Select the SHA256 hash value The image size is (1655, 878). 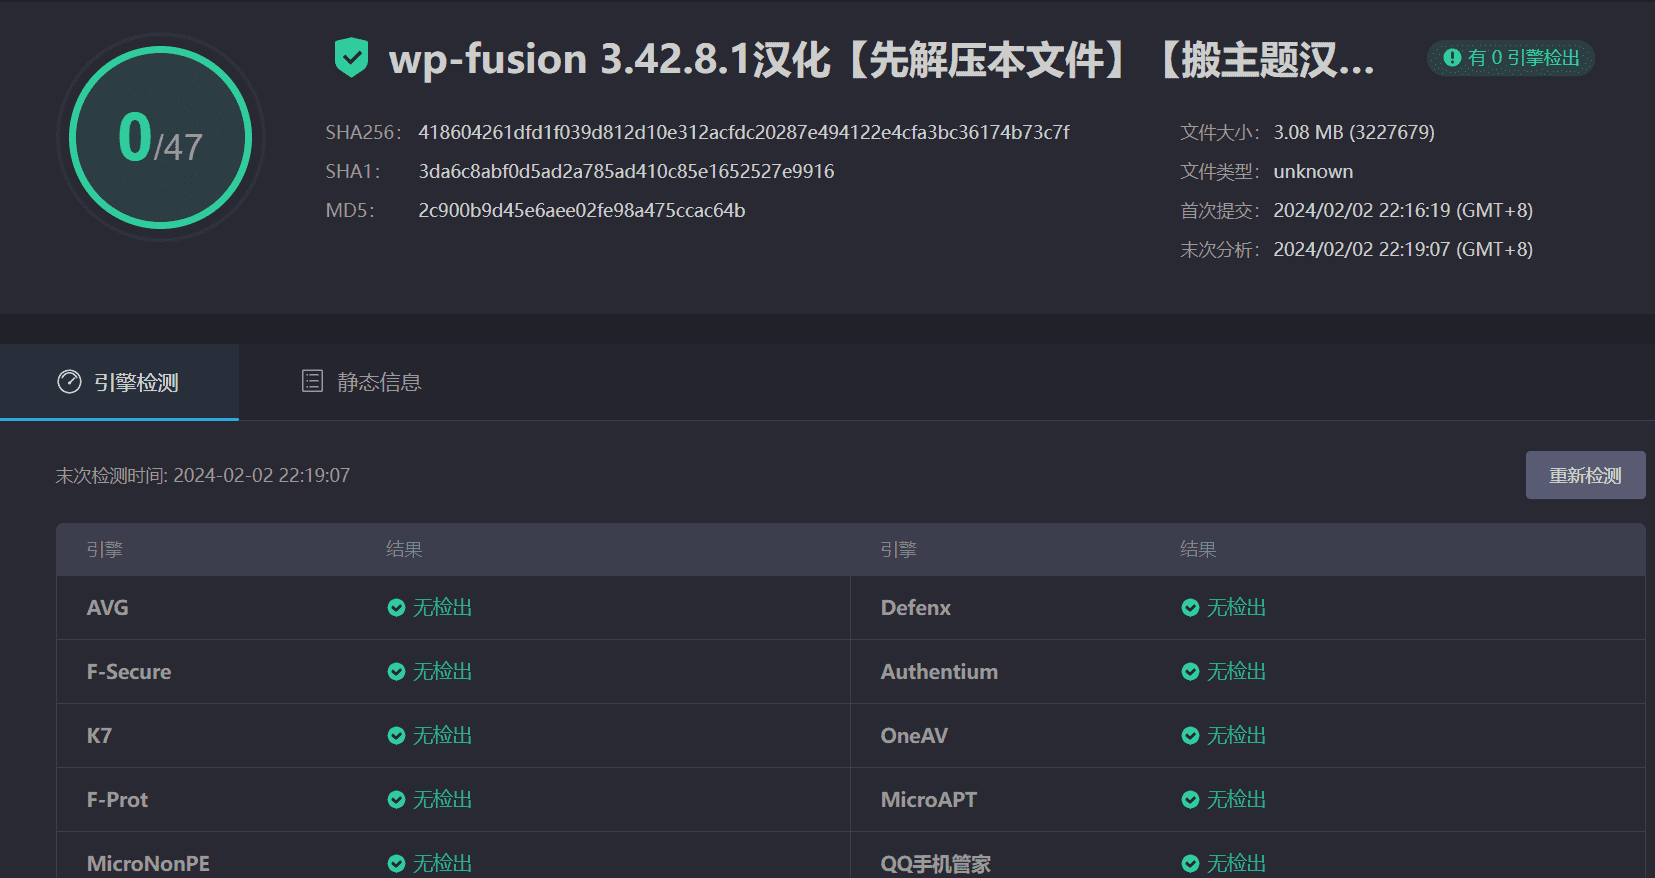[744, 132]
